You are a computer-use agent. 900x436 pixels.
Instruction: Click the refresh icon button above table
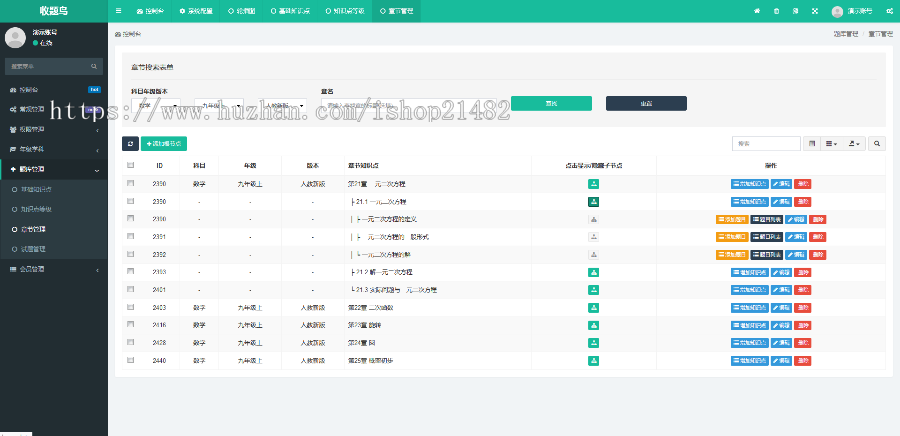tap(130, 143)
